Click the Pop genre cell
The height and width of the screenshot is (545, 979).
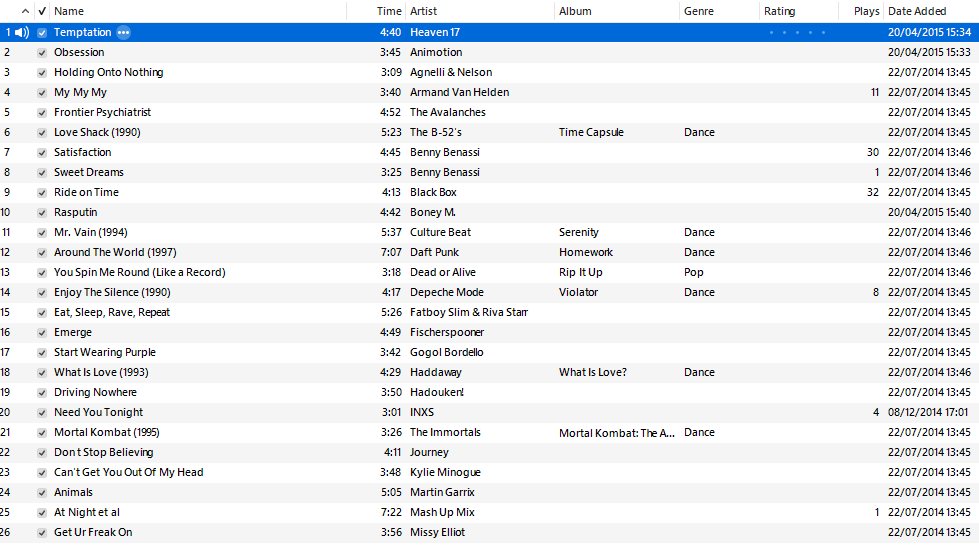tap(694, 272)
